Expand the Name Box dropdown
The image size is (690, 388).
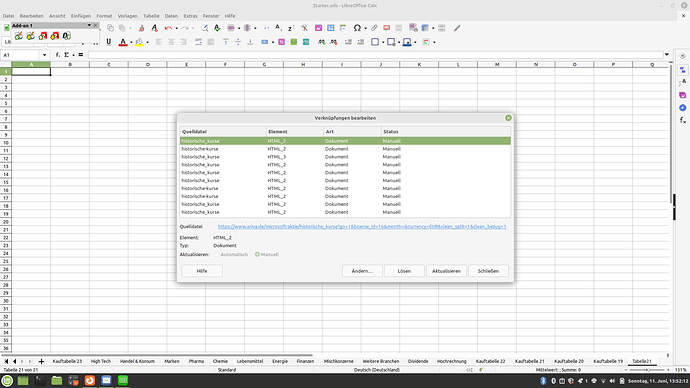click(x=44, y=55)
